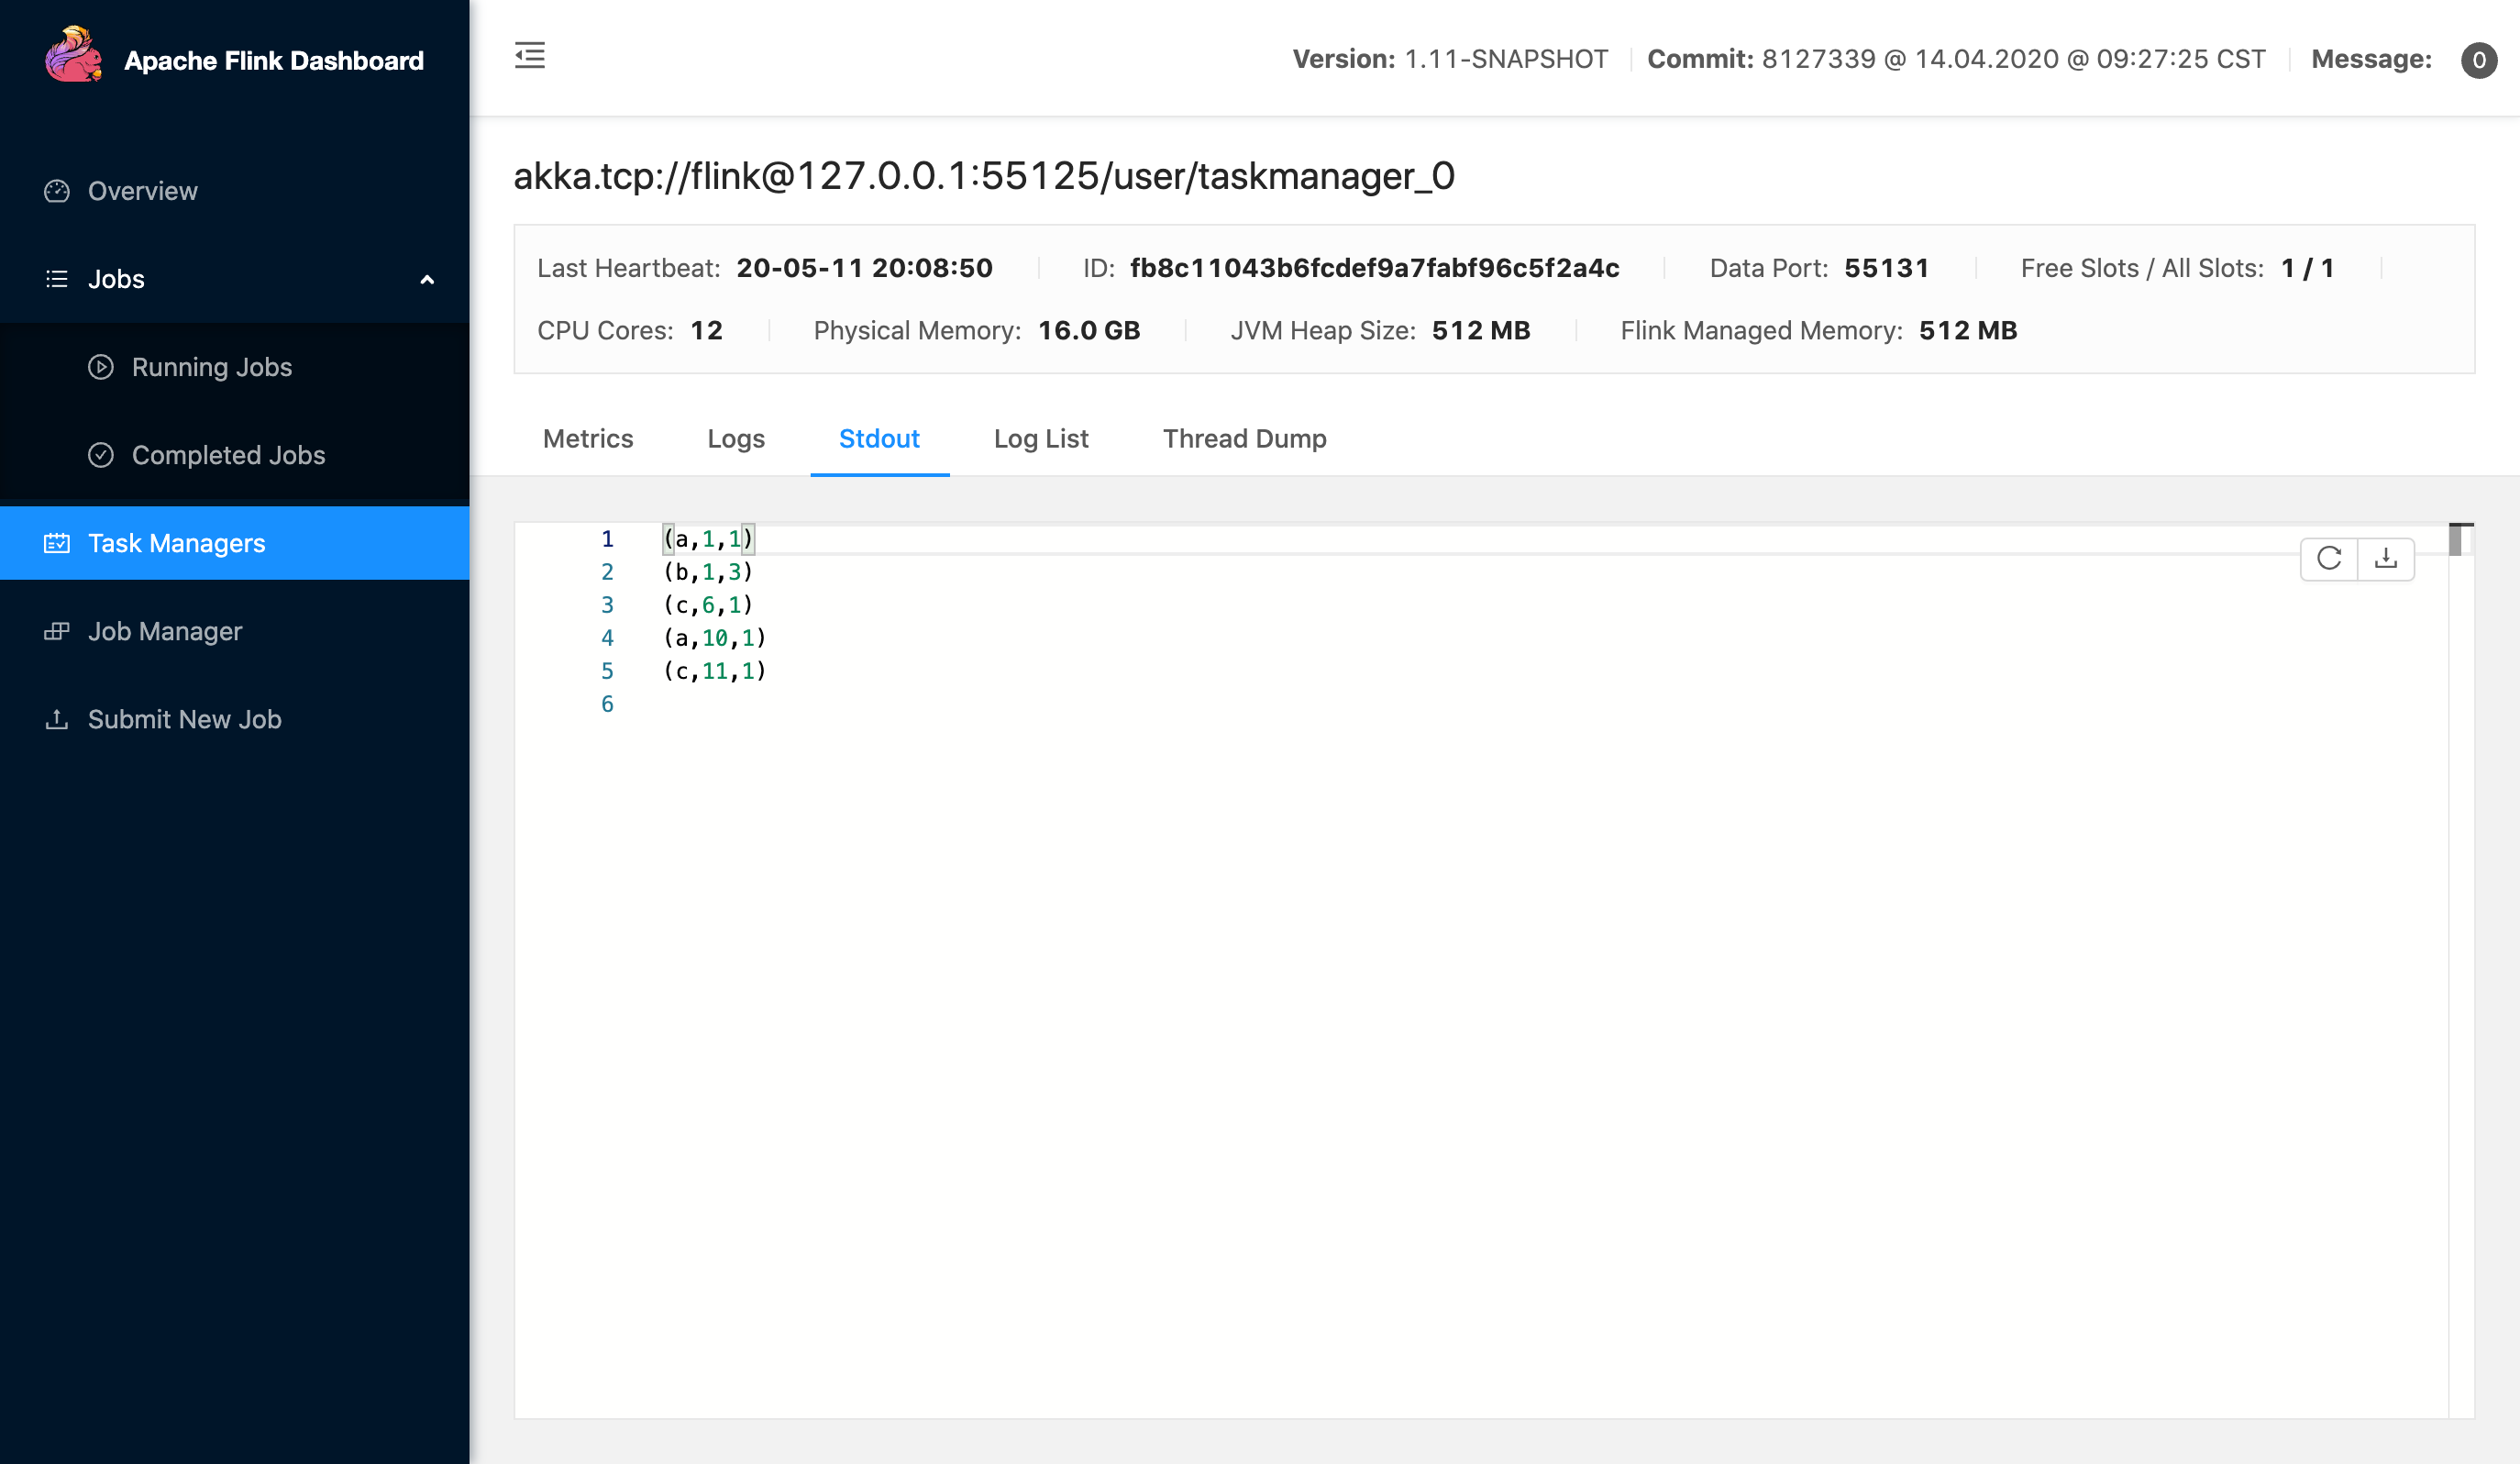Open the Jobs menu item
Viewport: 2520px width, 1464px height.
(x=234, y=279)
